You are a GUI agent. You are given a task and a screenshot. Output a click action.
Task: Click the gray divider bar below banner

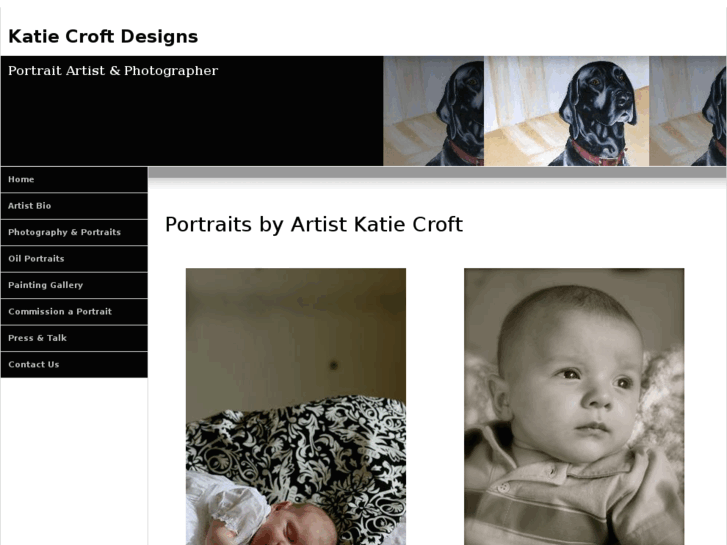click(437, 173)
